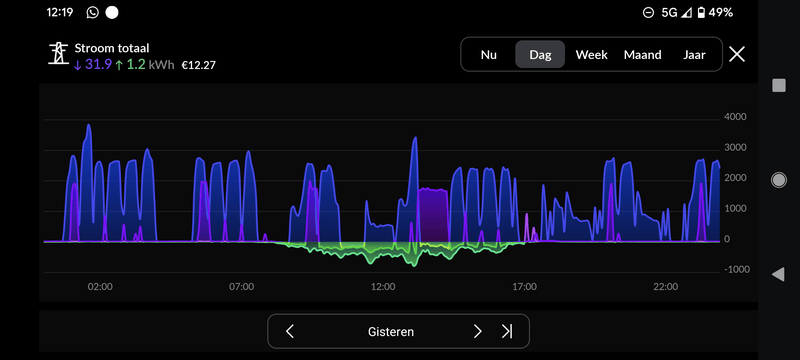The height and width of the screenshot is (360, 800).
Task: Tap the 4000 y-axis label
Action: coord(735,117)
